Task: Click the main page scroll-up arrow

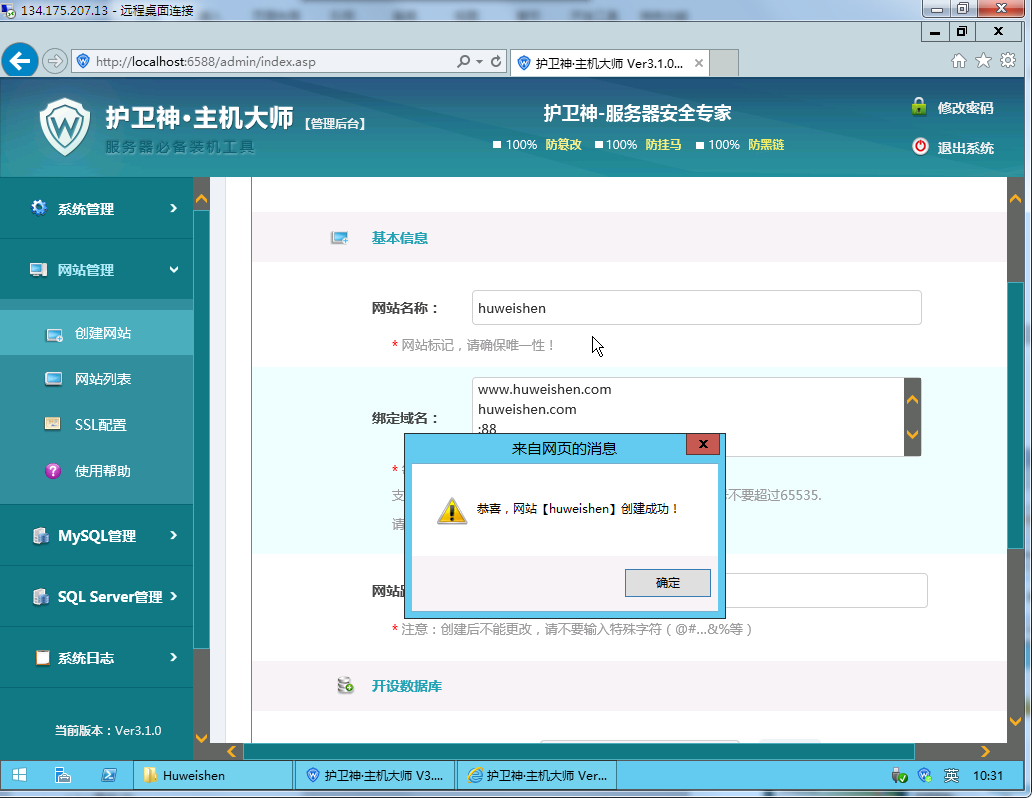Action: click(1016, 198)
